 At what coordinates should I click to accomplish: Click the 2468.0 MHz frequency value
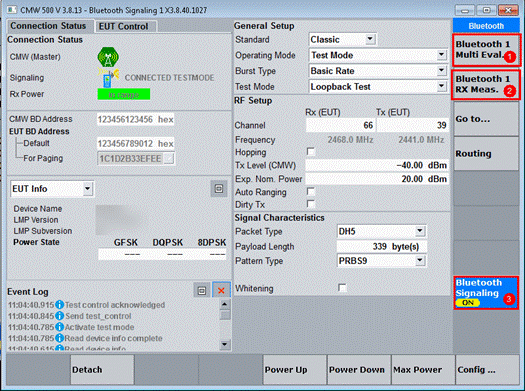point(350,140)
